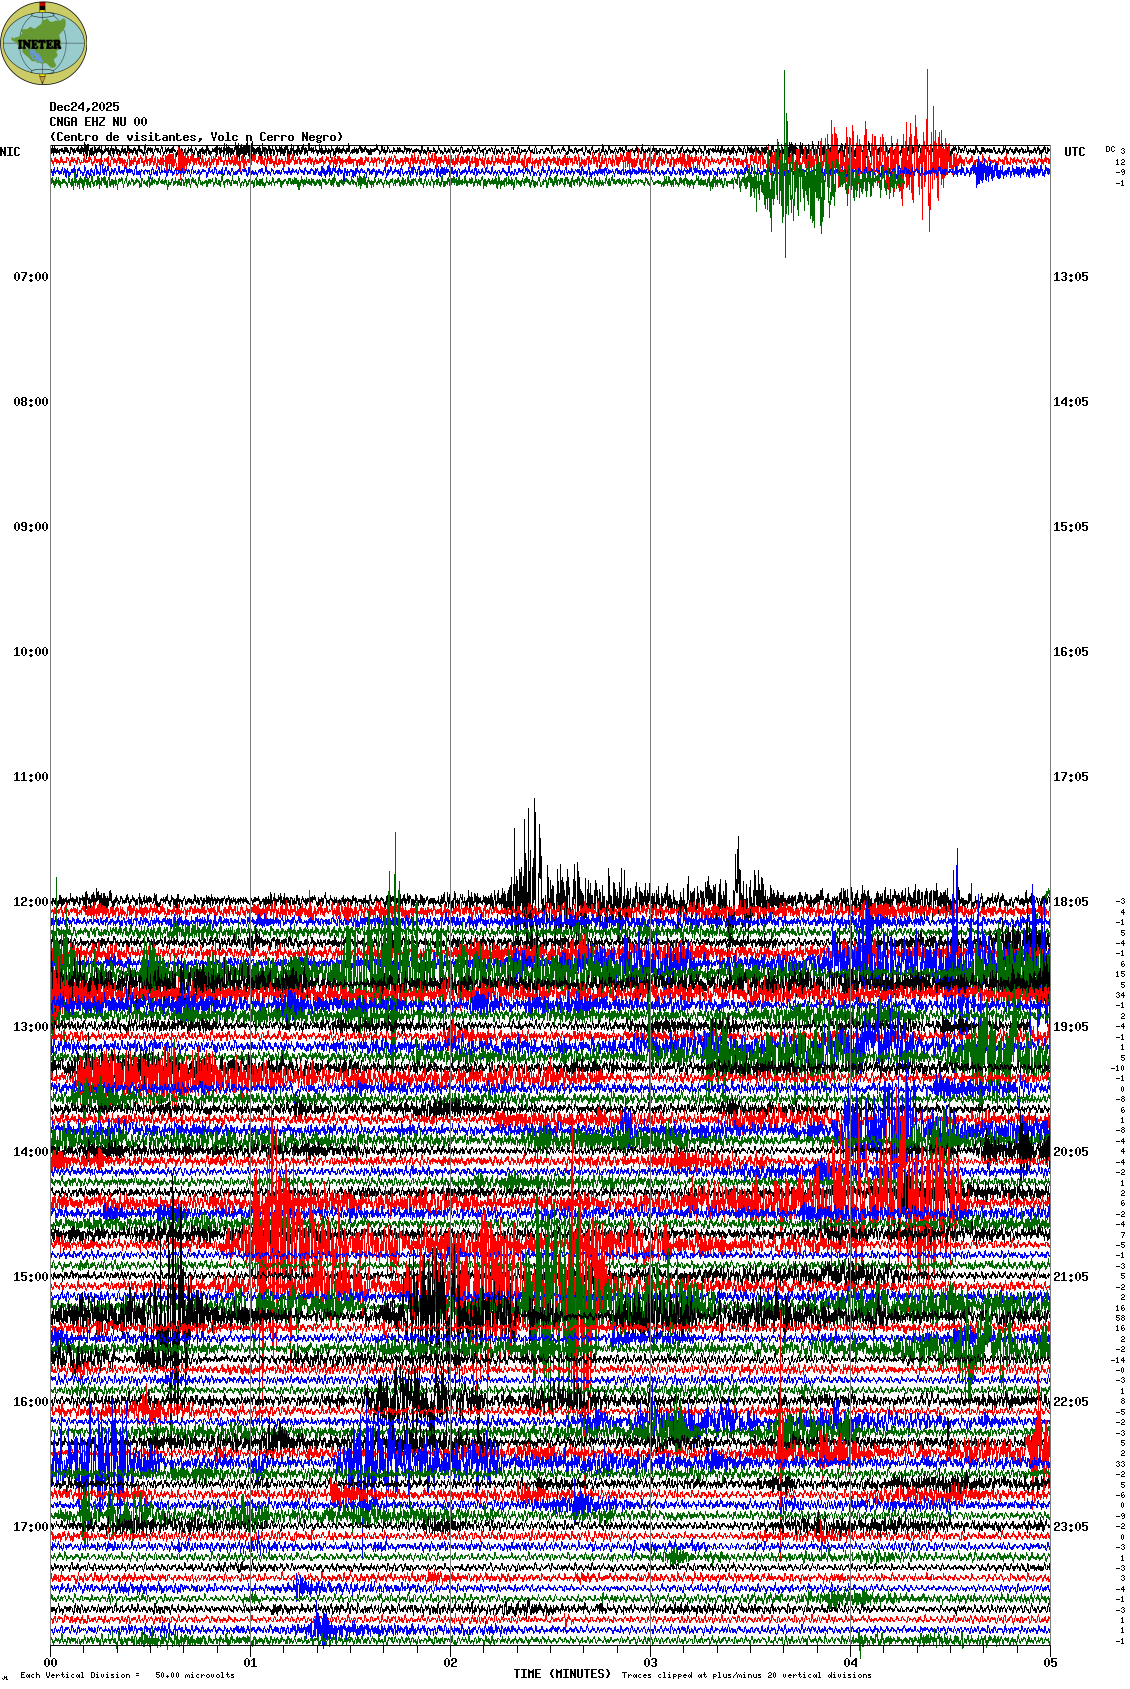Viewport: 1130px width, 1689px height.
Task: Click the Centro de visitantes station description
Action: click(196, 137)
